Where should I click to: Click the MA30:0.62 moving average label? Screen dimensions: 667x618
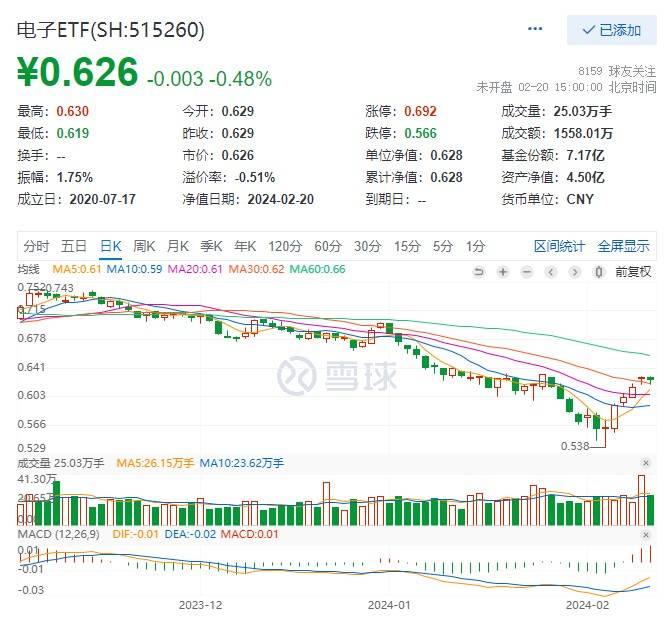click(257, 269)
